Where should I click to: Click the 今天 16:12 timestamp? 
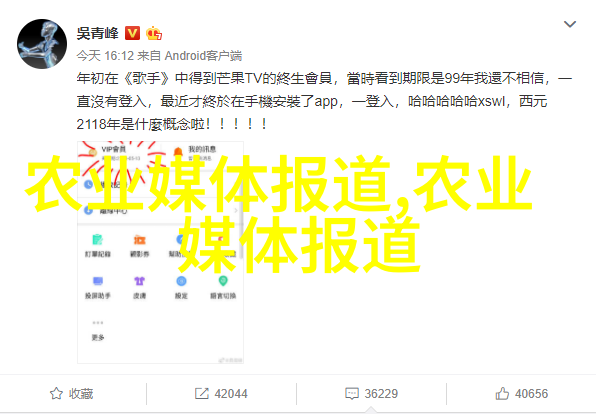coord(105,56)
